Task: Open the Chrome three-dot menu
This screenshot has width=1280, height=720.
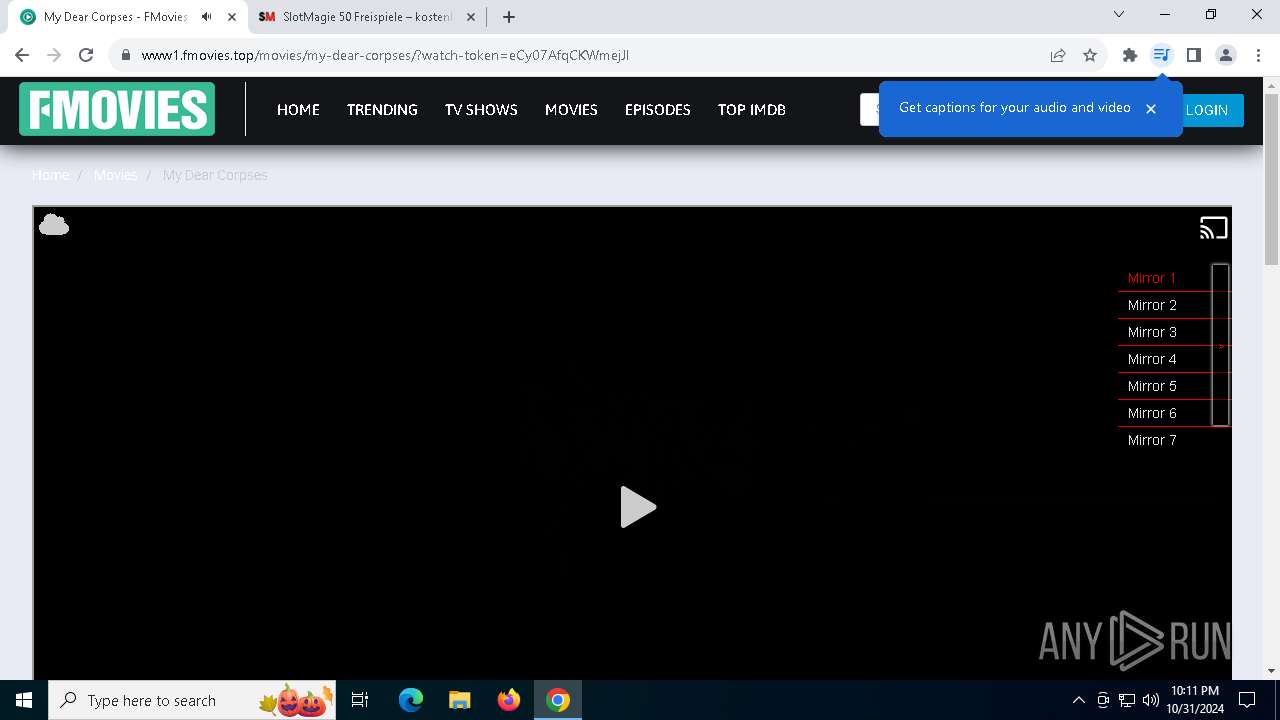Action: click(x=1258, y=55)
